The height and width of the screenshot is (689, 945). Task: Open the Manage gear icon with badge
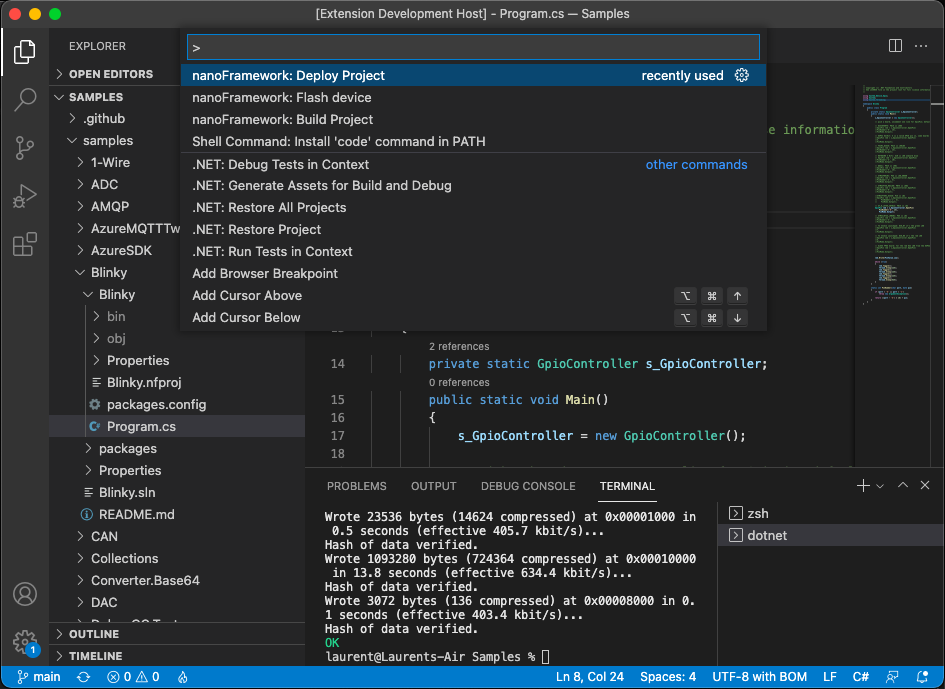point(25,642)
